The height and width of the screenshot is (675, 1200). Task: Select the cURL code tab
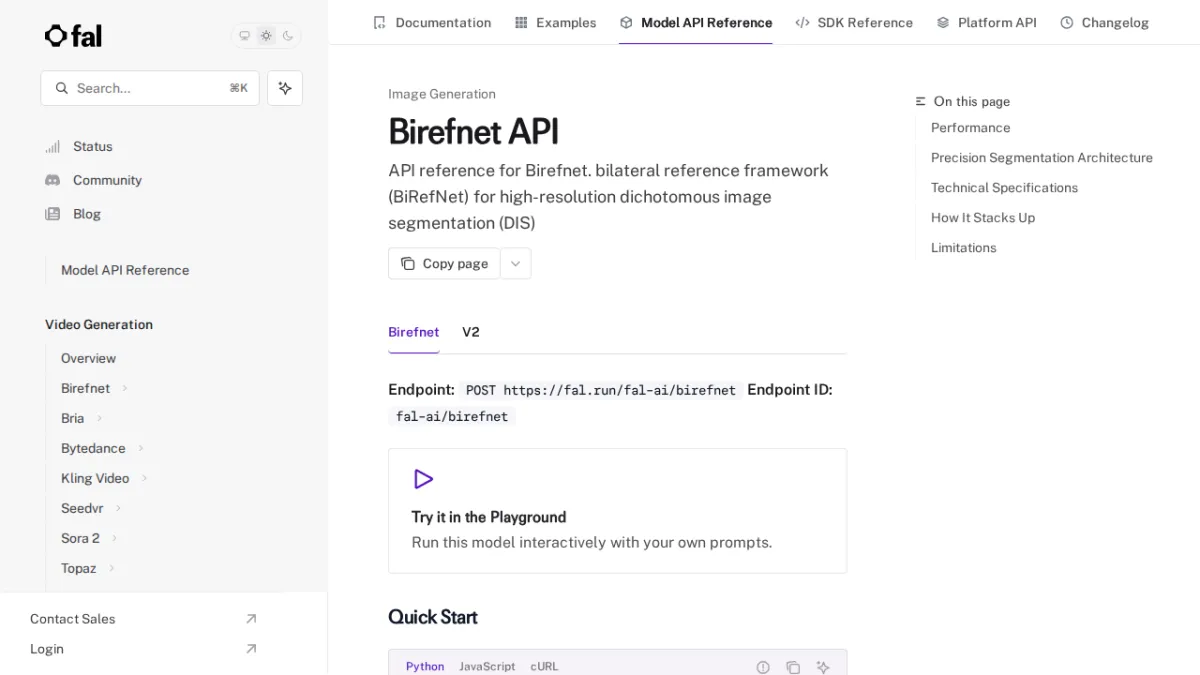[x=544, y=666]
